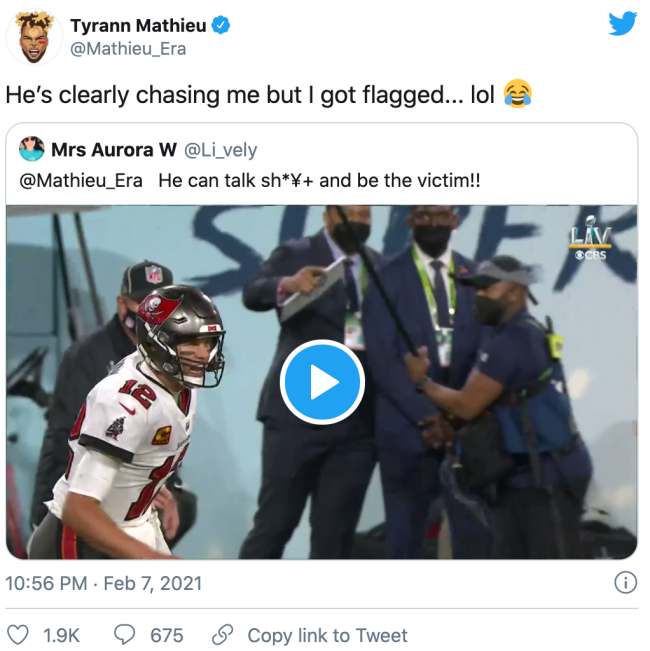Click the blue verified badge
This screenshot has width=650, height=651.
coord(222,26)
